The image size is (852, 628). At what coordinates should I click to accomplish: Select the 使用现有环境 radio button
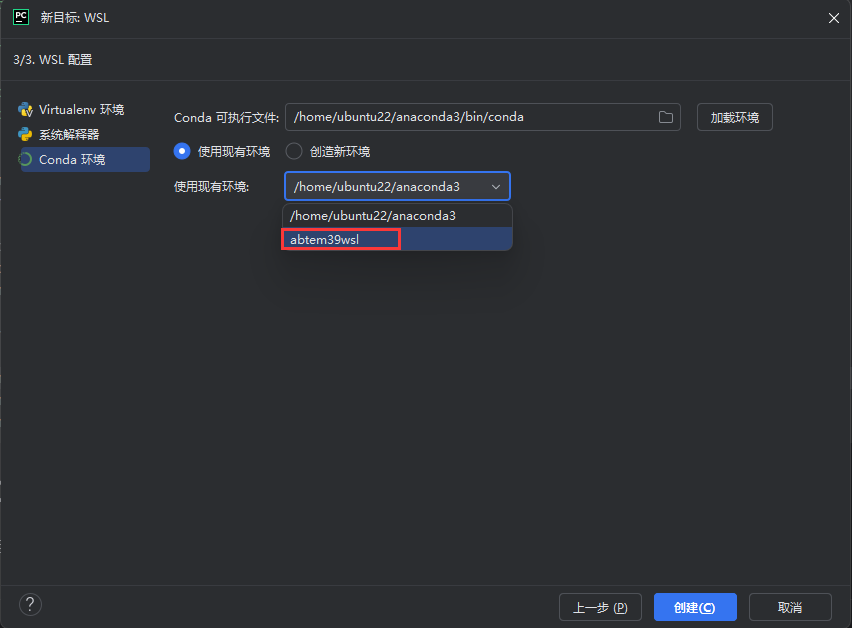182,151
